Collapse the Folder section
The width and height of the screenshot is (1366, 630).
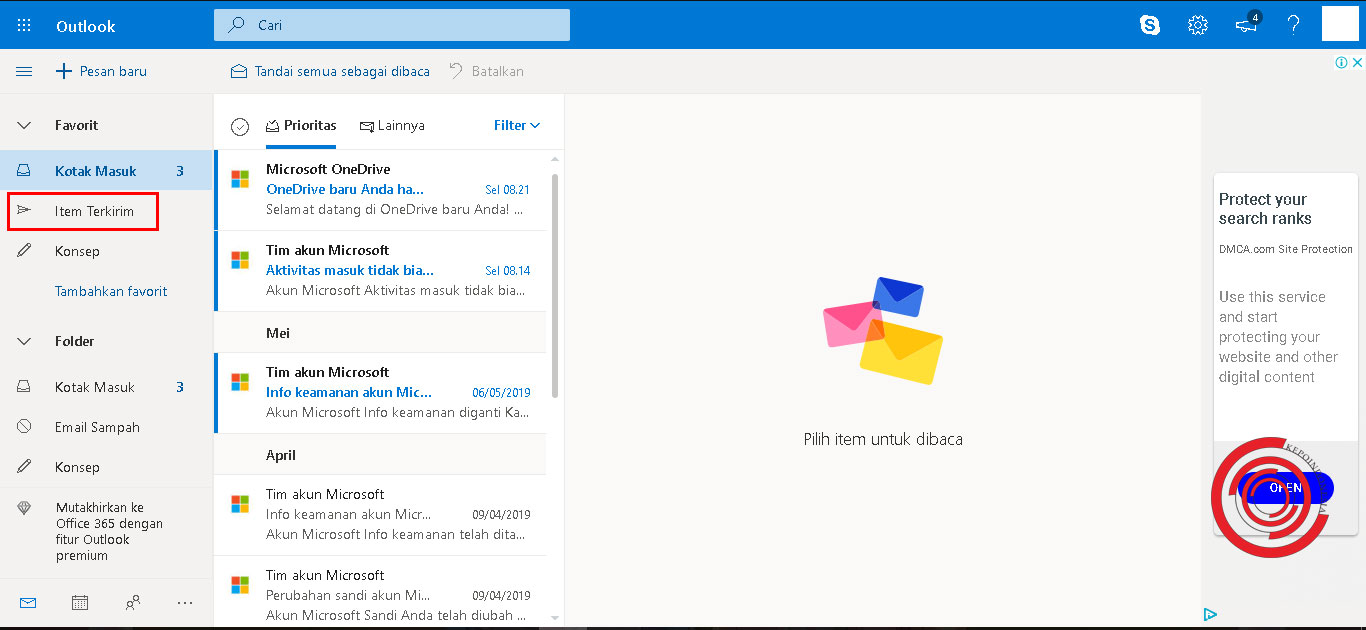[x=24, y=341]
